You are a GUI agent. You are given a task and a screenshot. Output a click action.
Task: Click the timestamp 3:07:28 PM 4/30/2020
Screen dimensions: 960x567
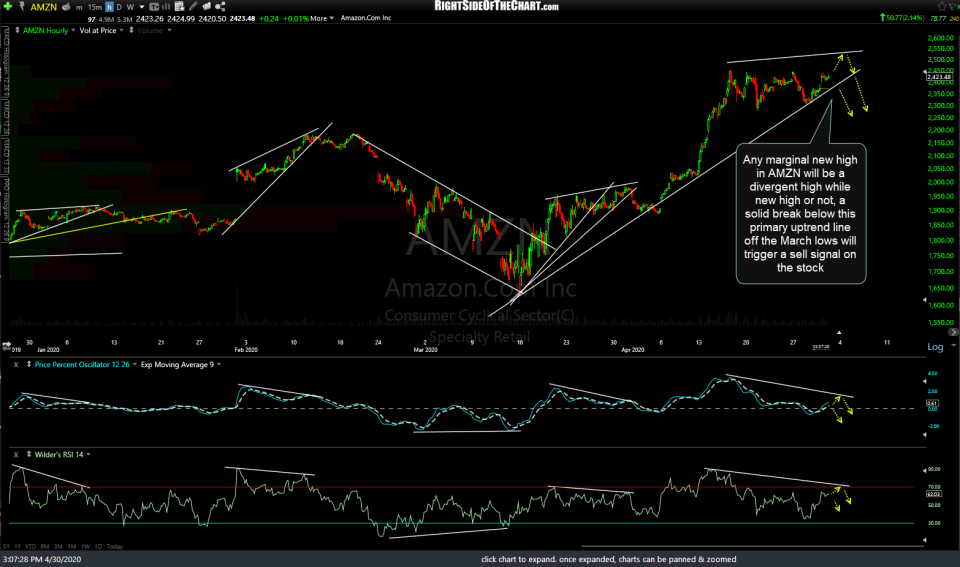(x=42, y=559)
